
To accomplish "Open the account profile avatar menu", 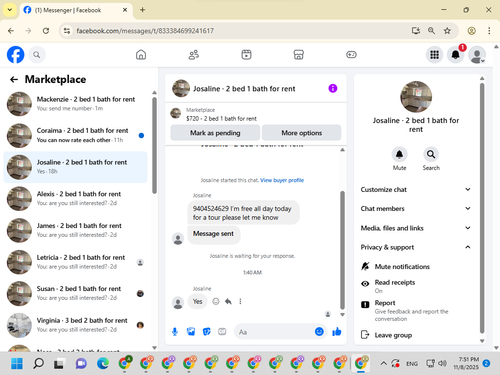I will (x=477, y=55).
